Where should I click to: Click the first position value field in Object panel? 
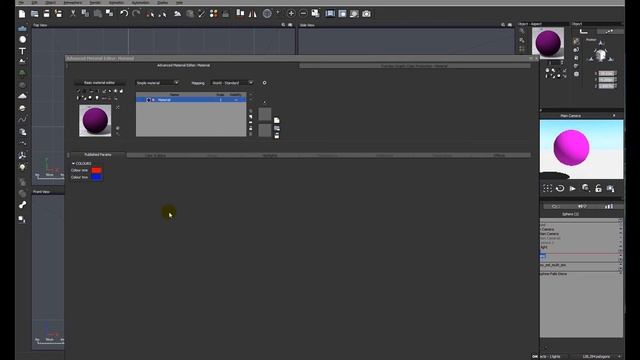click(607, 73)
